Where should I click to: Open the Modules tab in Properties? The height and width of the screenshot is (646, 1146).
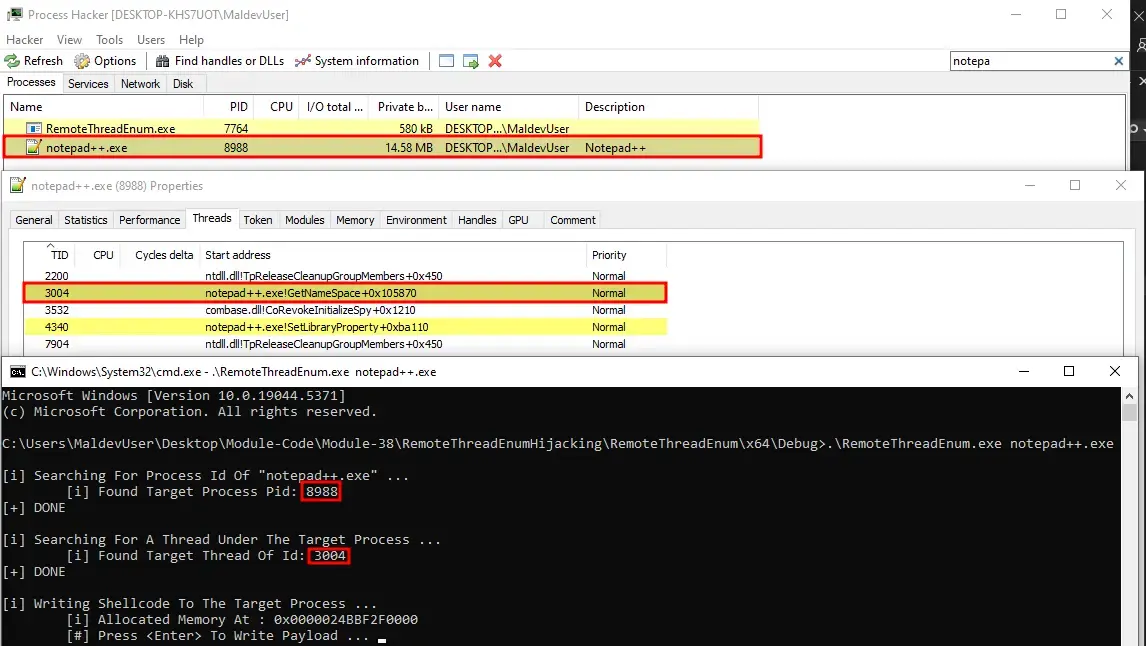pos(304,220)
